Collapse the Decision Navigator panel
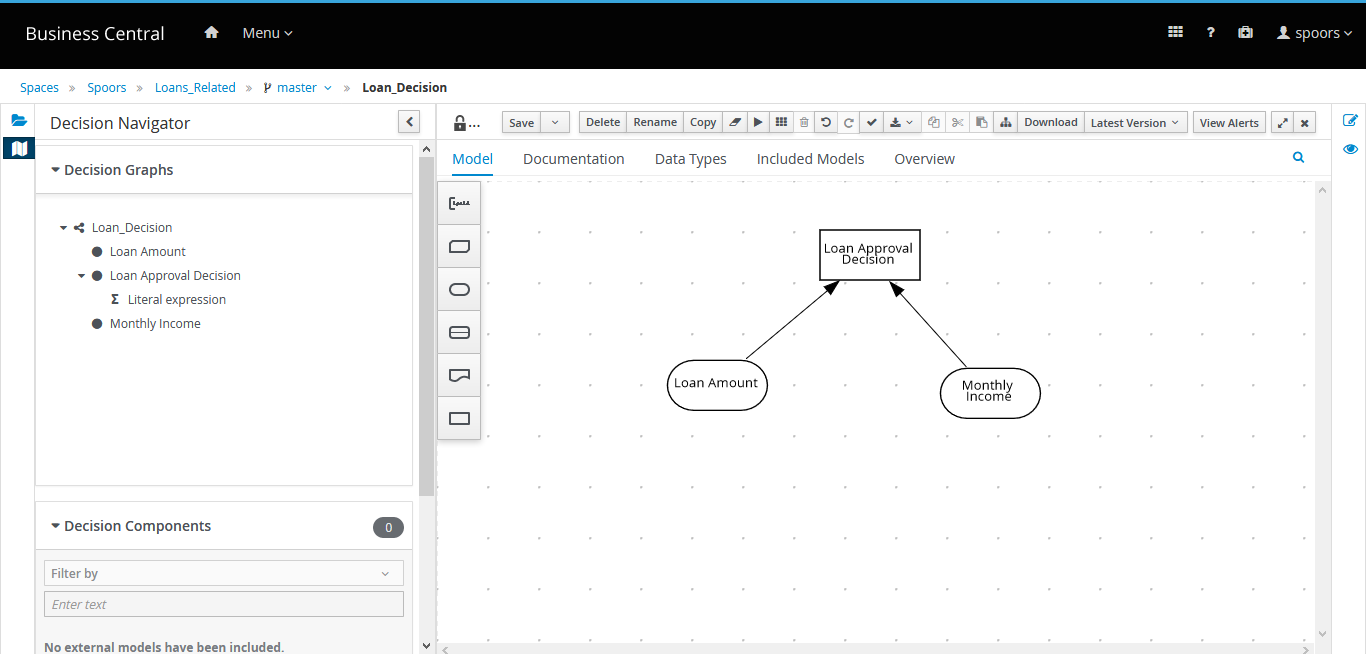 pyautogui.click(x=409, y=122)
